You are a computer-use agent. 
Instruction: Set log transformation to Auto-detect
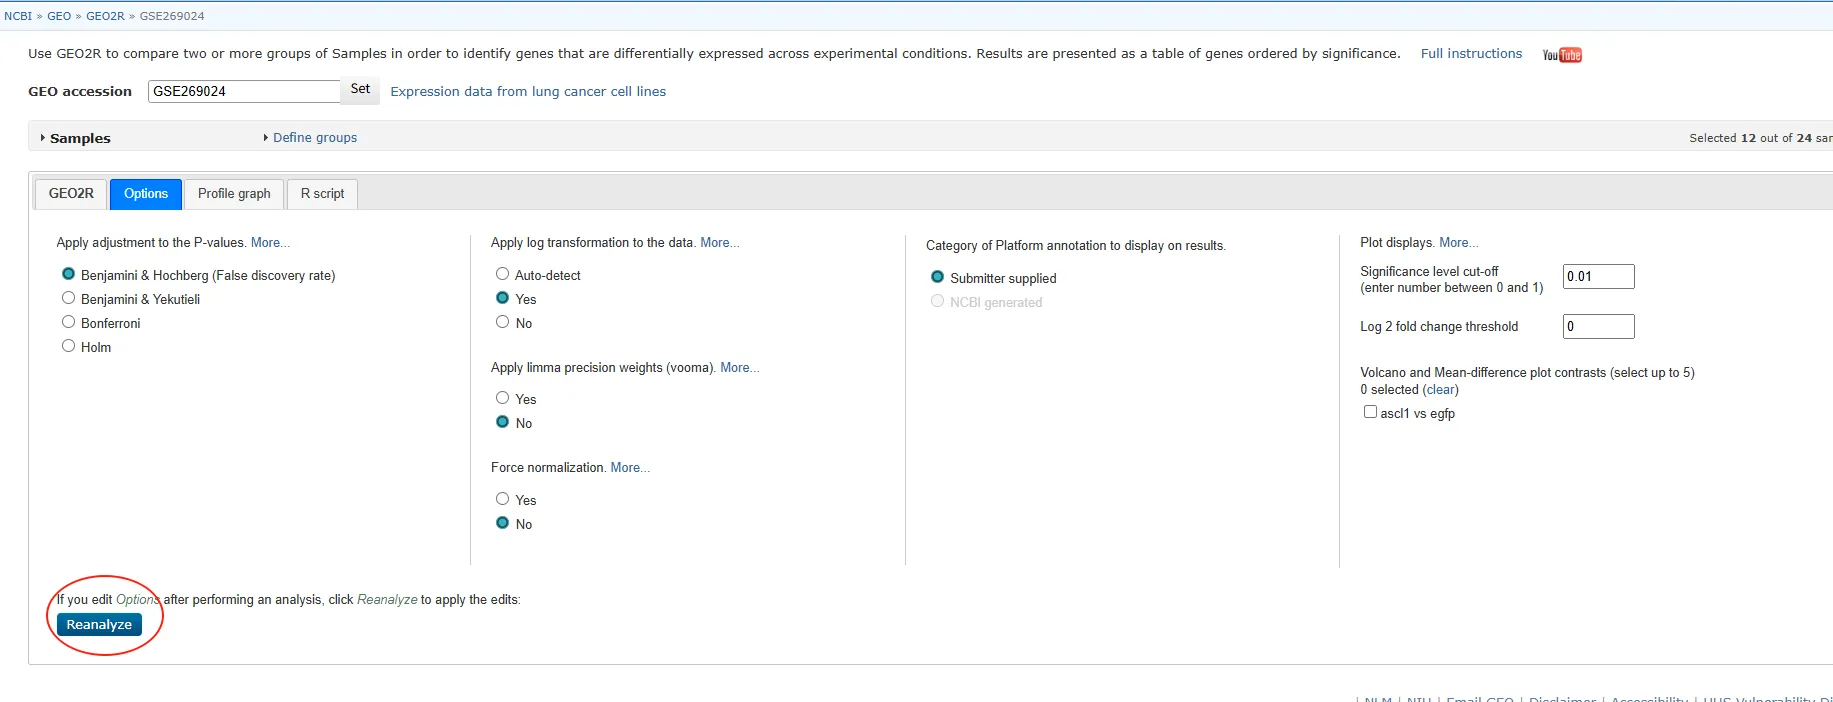click(503, 275)
